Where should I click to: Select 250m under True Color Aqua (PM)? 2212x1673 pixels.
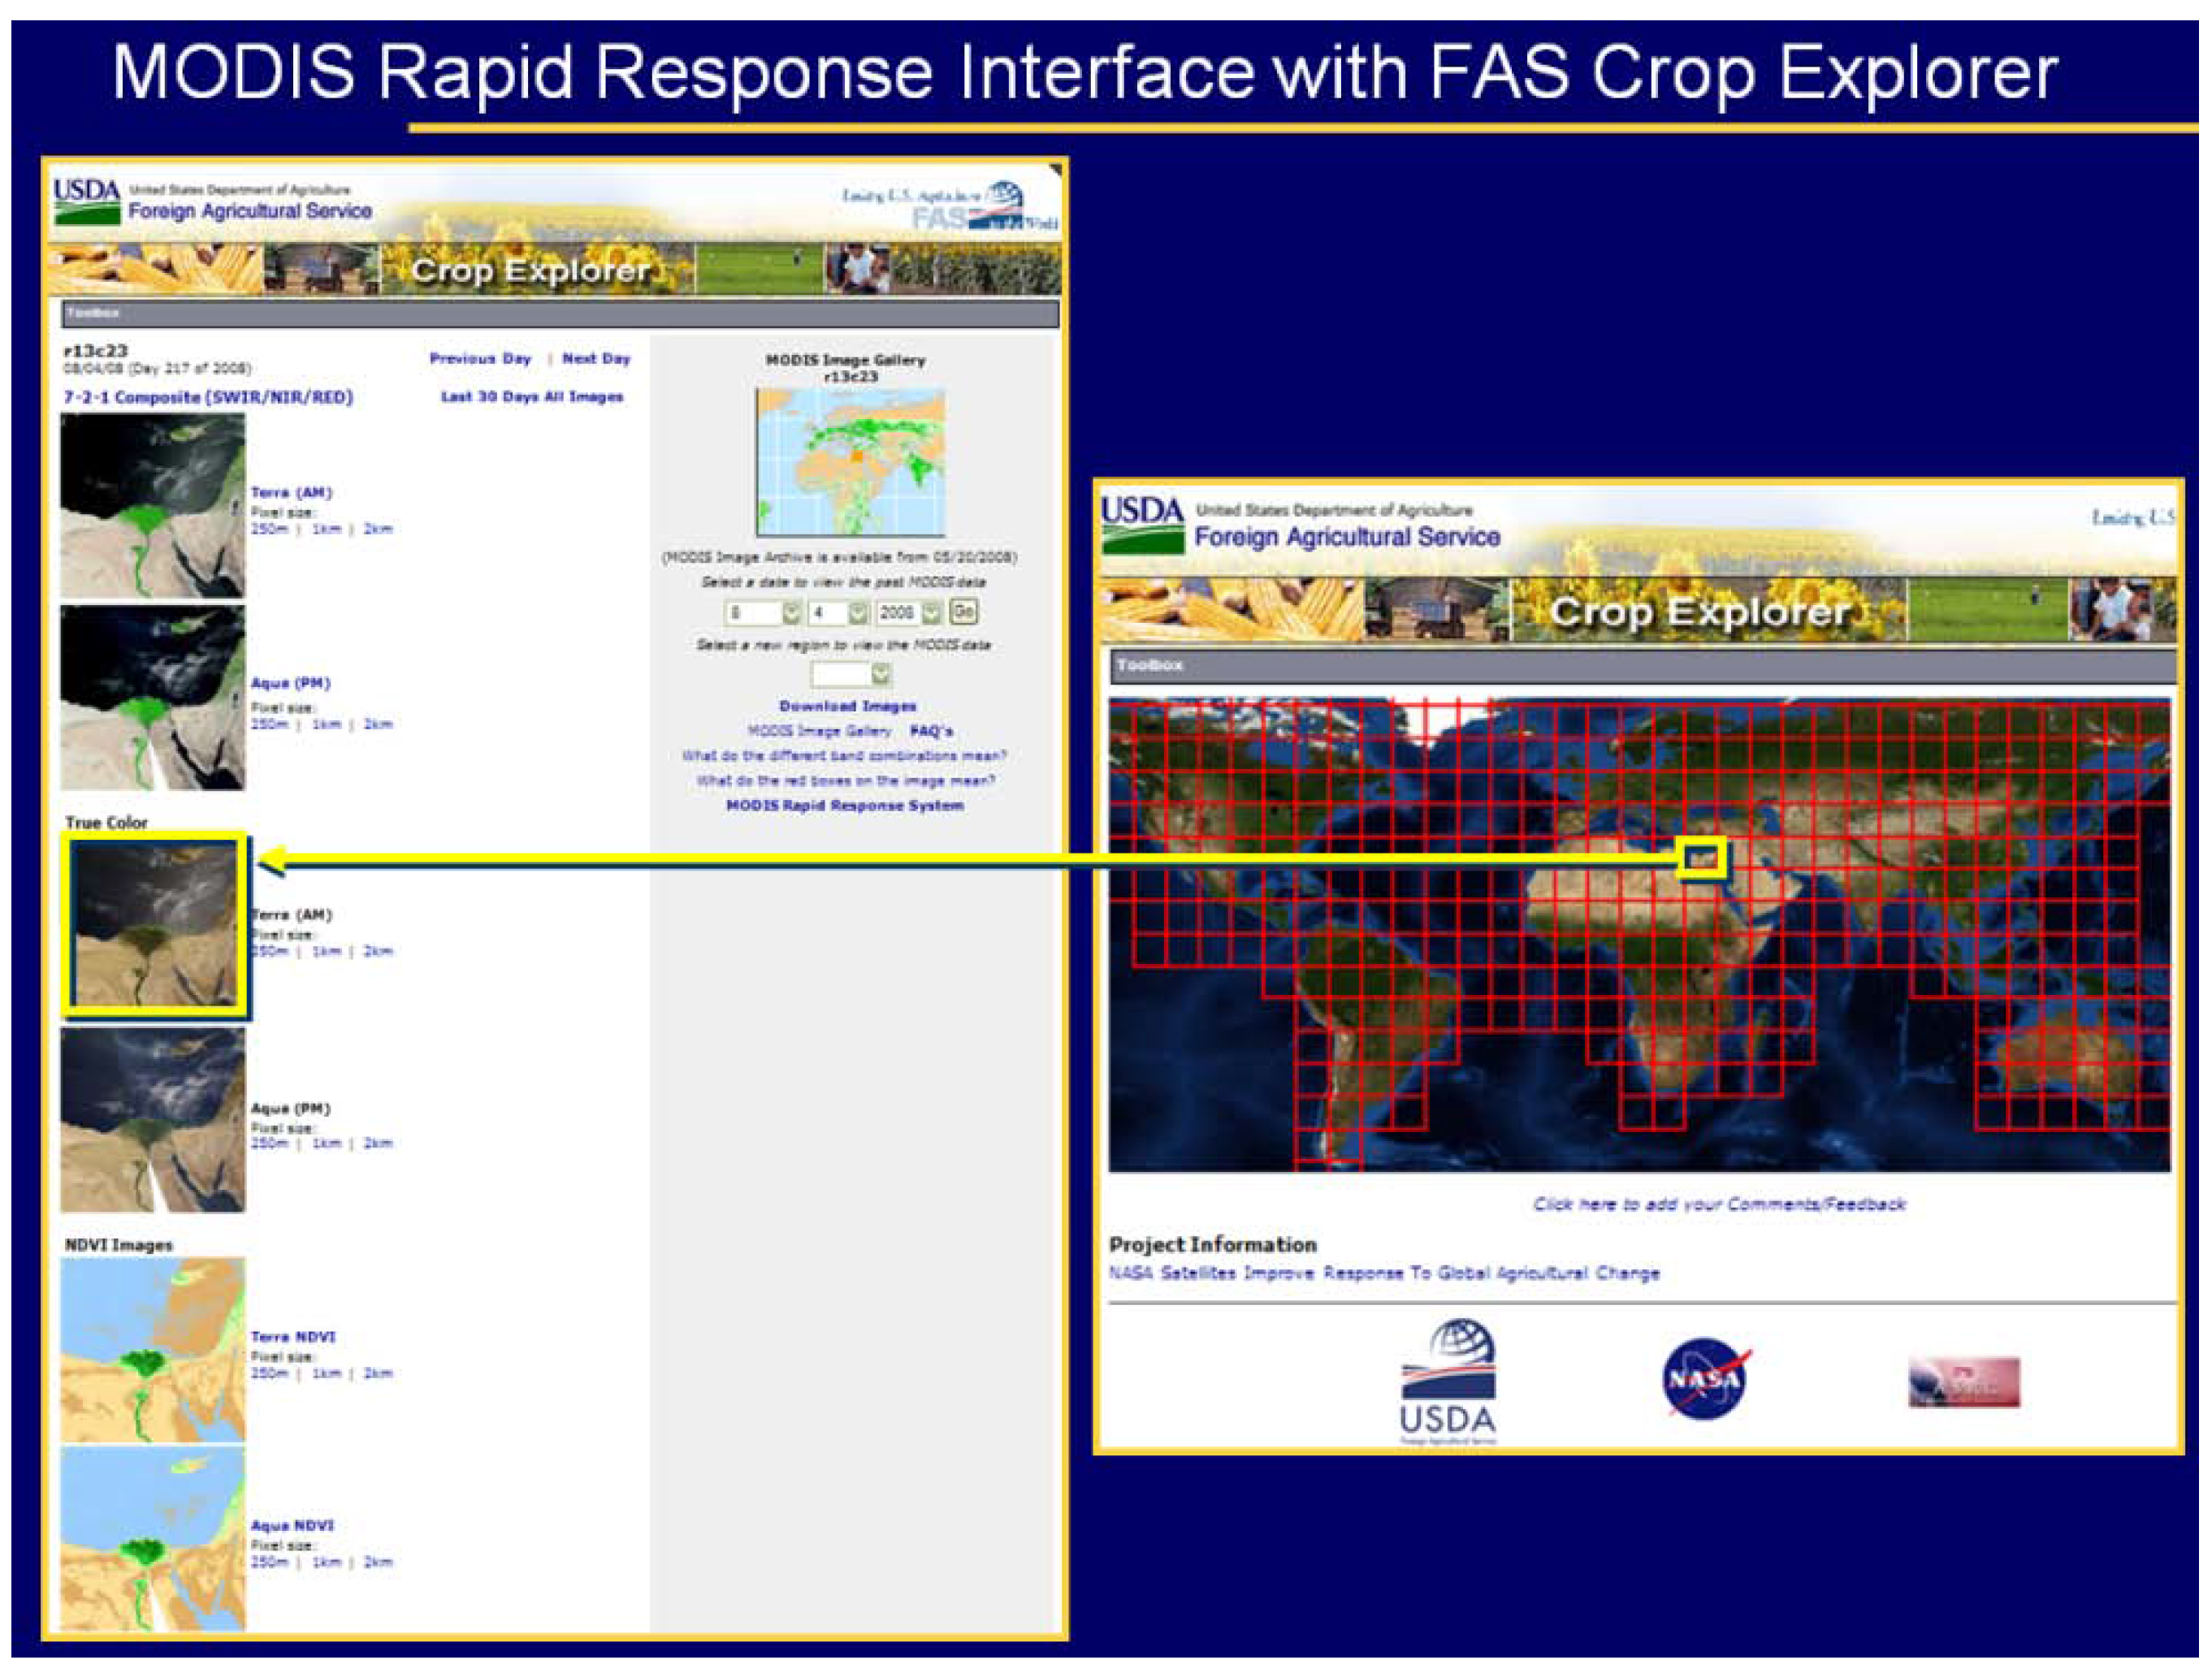[269, 1143]
